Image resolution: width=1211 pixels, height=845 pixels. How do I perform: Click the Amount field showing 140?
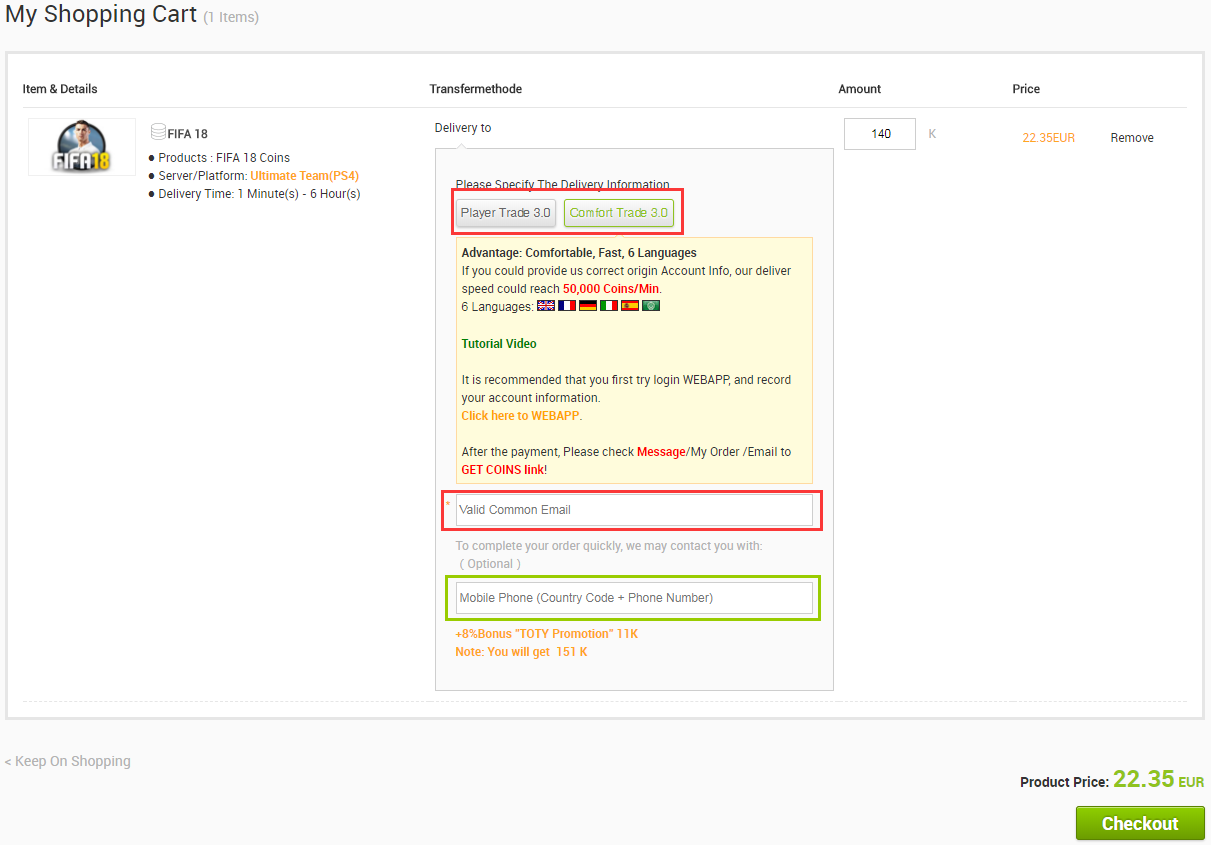pyautogui.click(x=880, y=134)
